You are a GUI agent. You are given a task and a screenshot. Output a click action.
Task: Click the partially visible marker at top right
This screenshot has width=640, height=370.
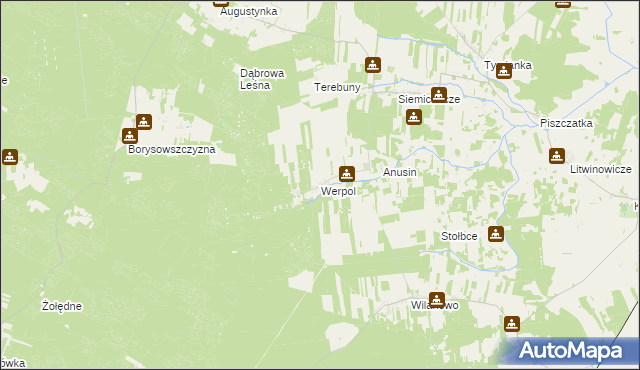[562, 4]
